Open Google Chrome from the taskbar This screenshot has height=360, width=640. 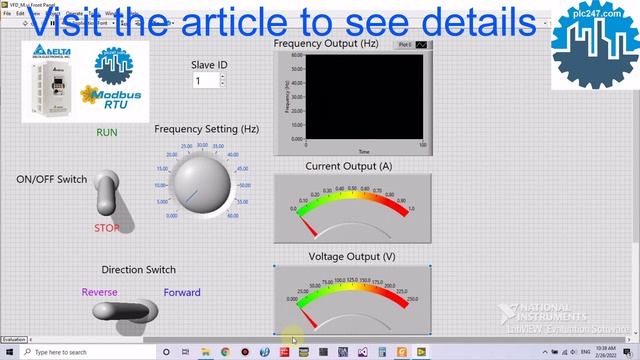pos(225,352)
